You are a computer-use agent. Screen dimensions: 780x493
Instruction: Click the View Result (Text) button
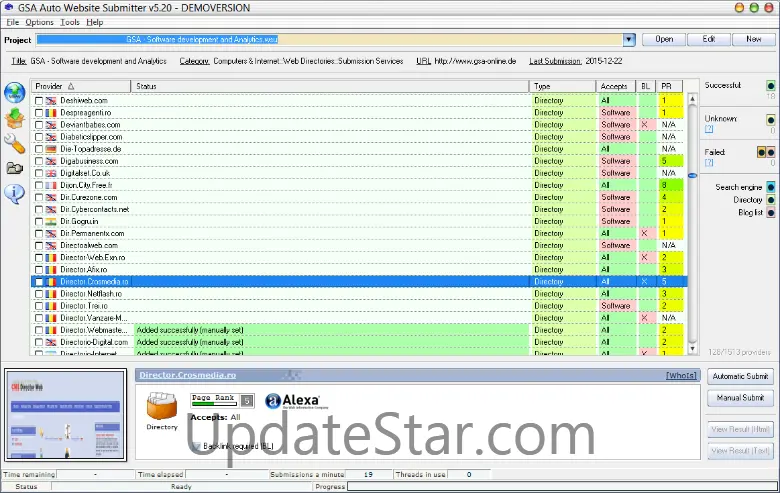pyautogui.click(x=740, y=451)
